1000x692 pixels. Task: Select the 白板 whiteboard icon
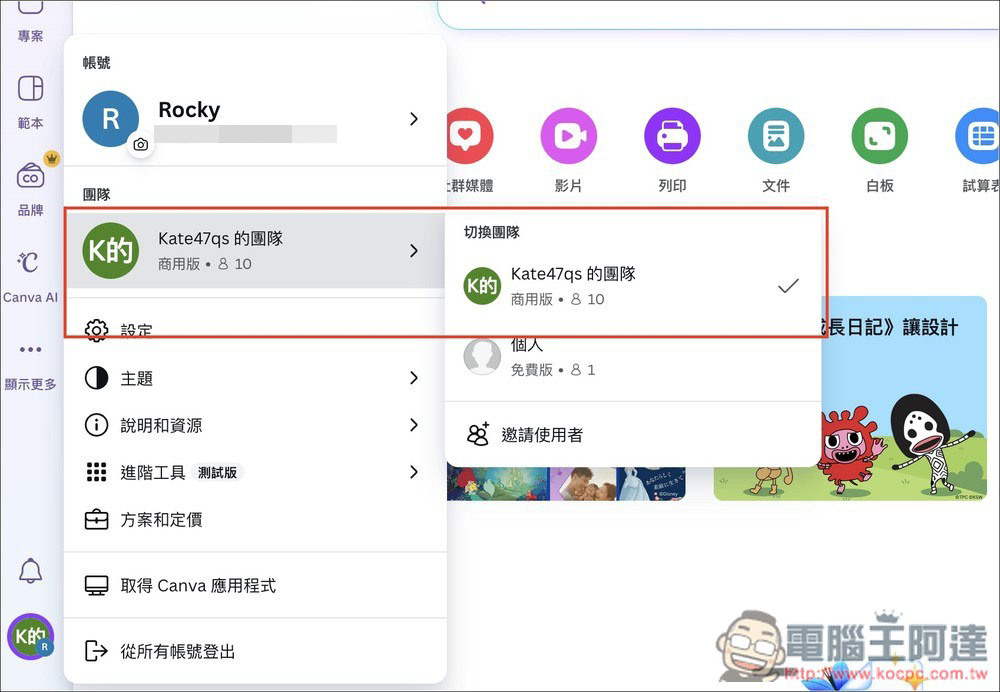(879, 135)
